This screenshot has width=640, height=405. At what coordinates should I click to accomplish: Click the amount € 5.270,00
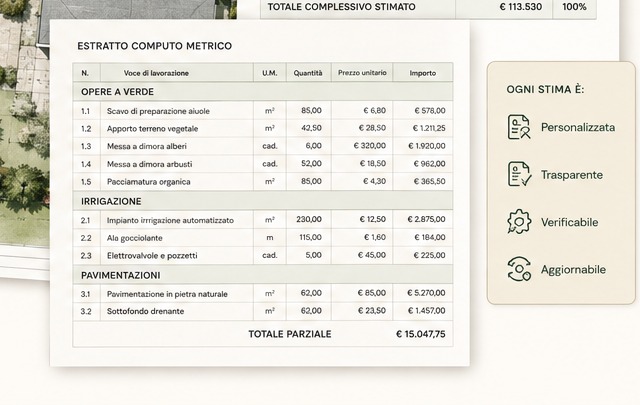[427, 293]
